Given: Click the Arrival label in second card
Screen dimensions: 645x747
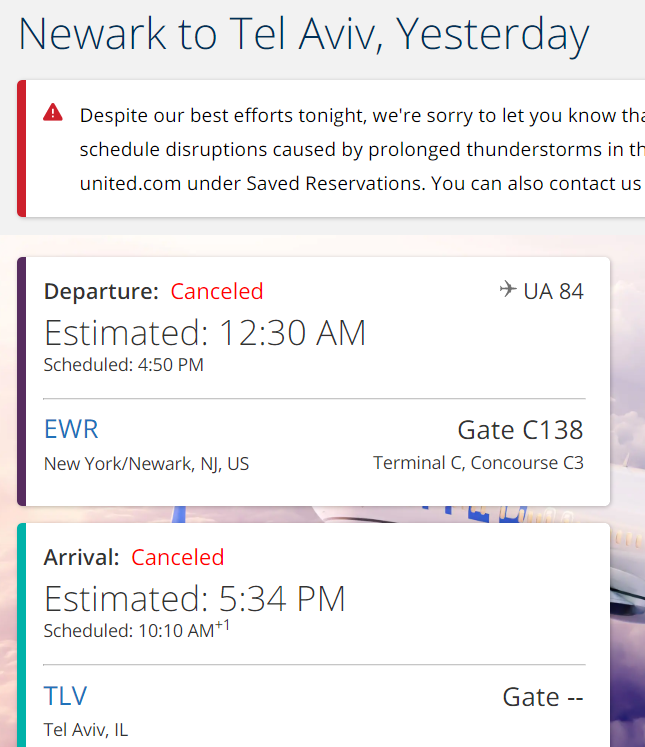Looking at the screenshot, I should coord(81,557).
